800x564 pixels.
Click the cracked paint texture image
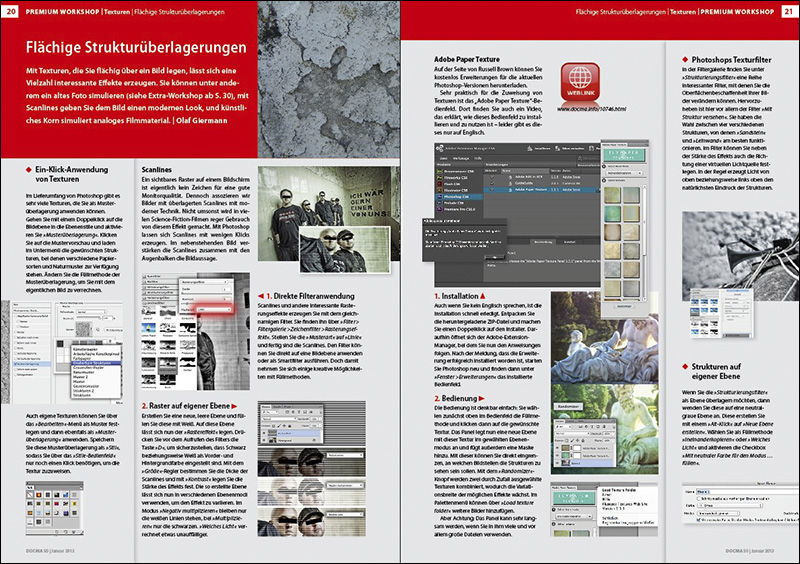[329, 79]
